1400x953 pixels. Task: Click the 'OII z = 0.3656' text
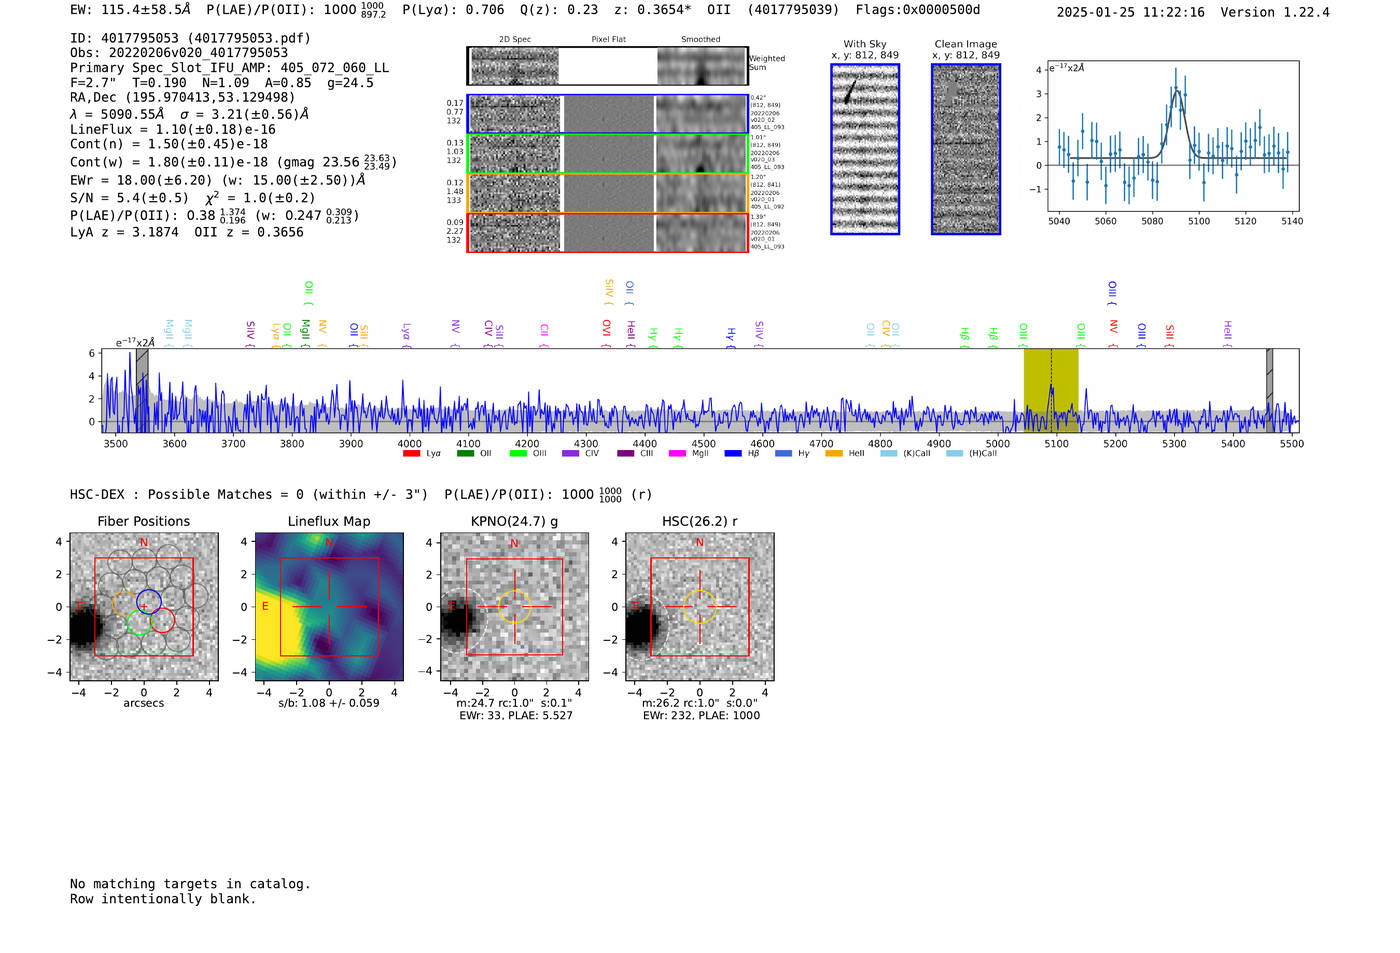point(249,232)
